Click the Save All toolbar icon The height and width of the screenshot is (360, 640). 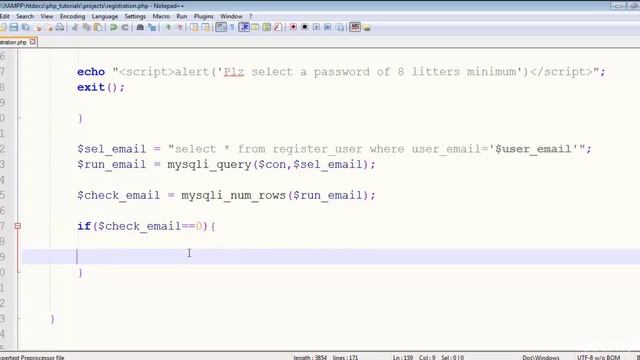[26, 27]
